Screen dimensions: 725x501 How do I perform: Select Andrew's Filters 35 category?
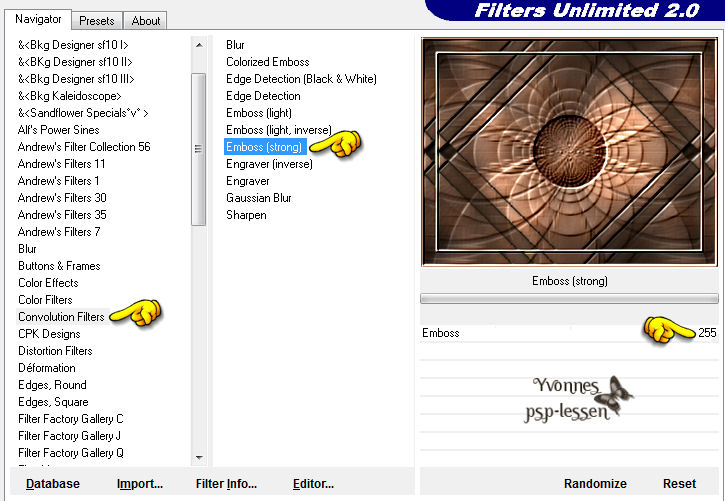pos(62,215)
